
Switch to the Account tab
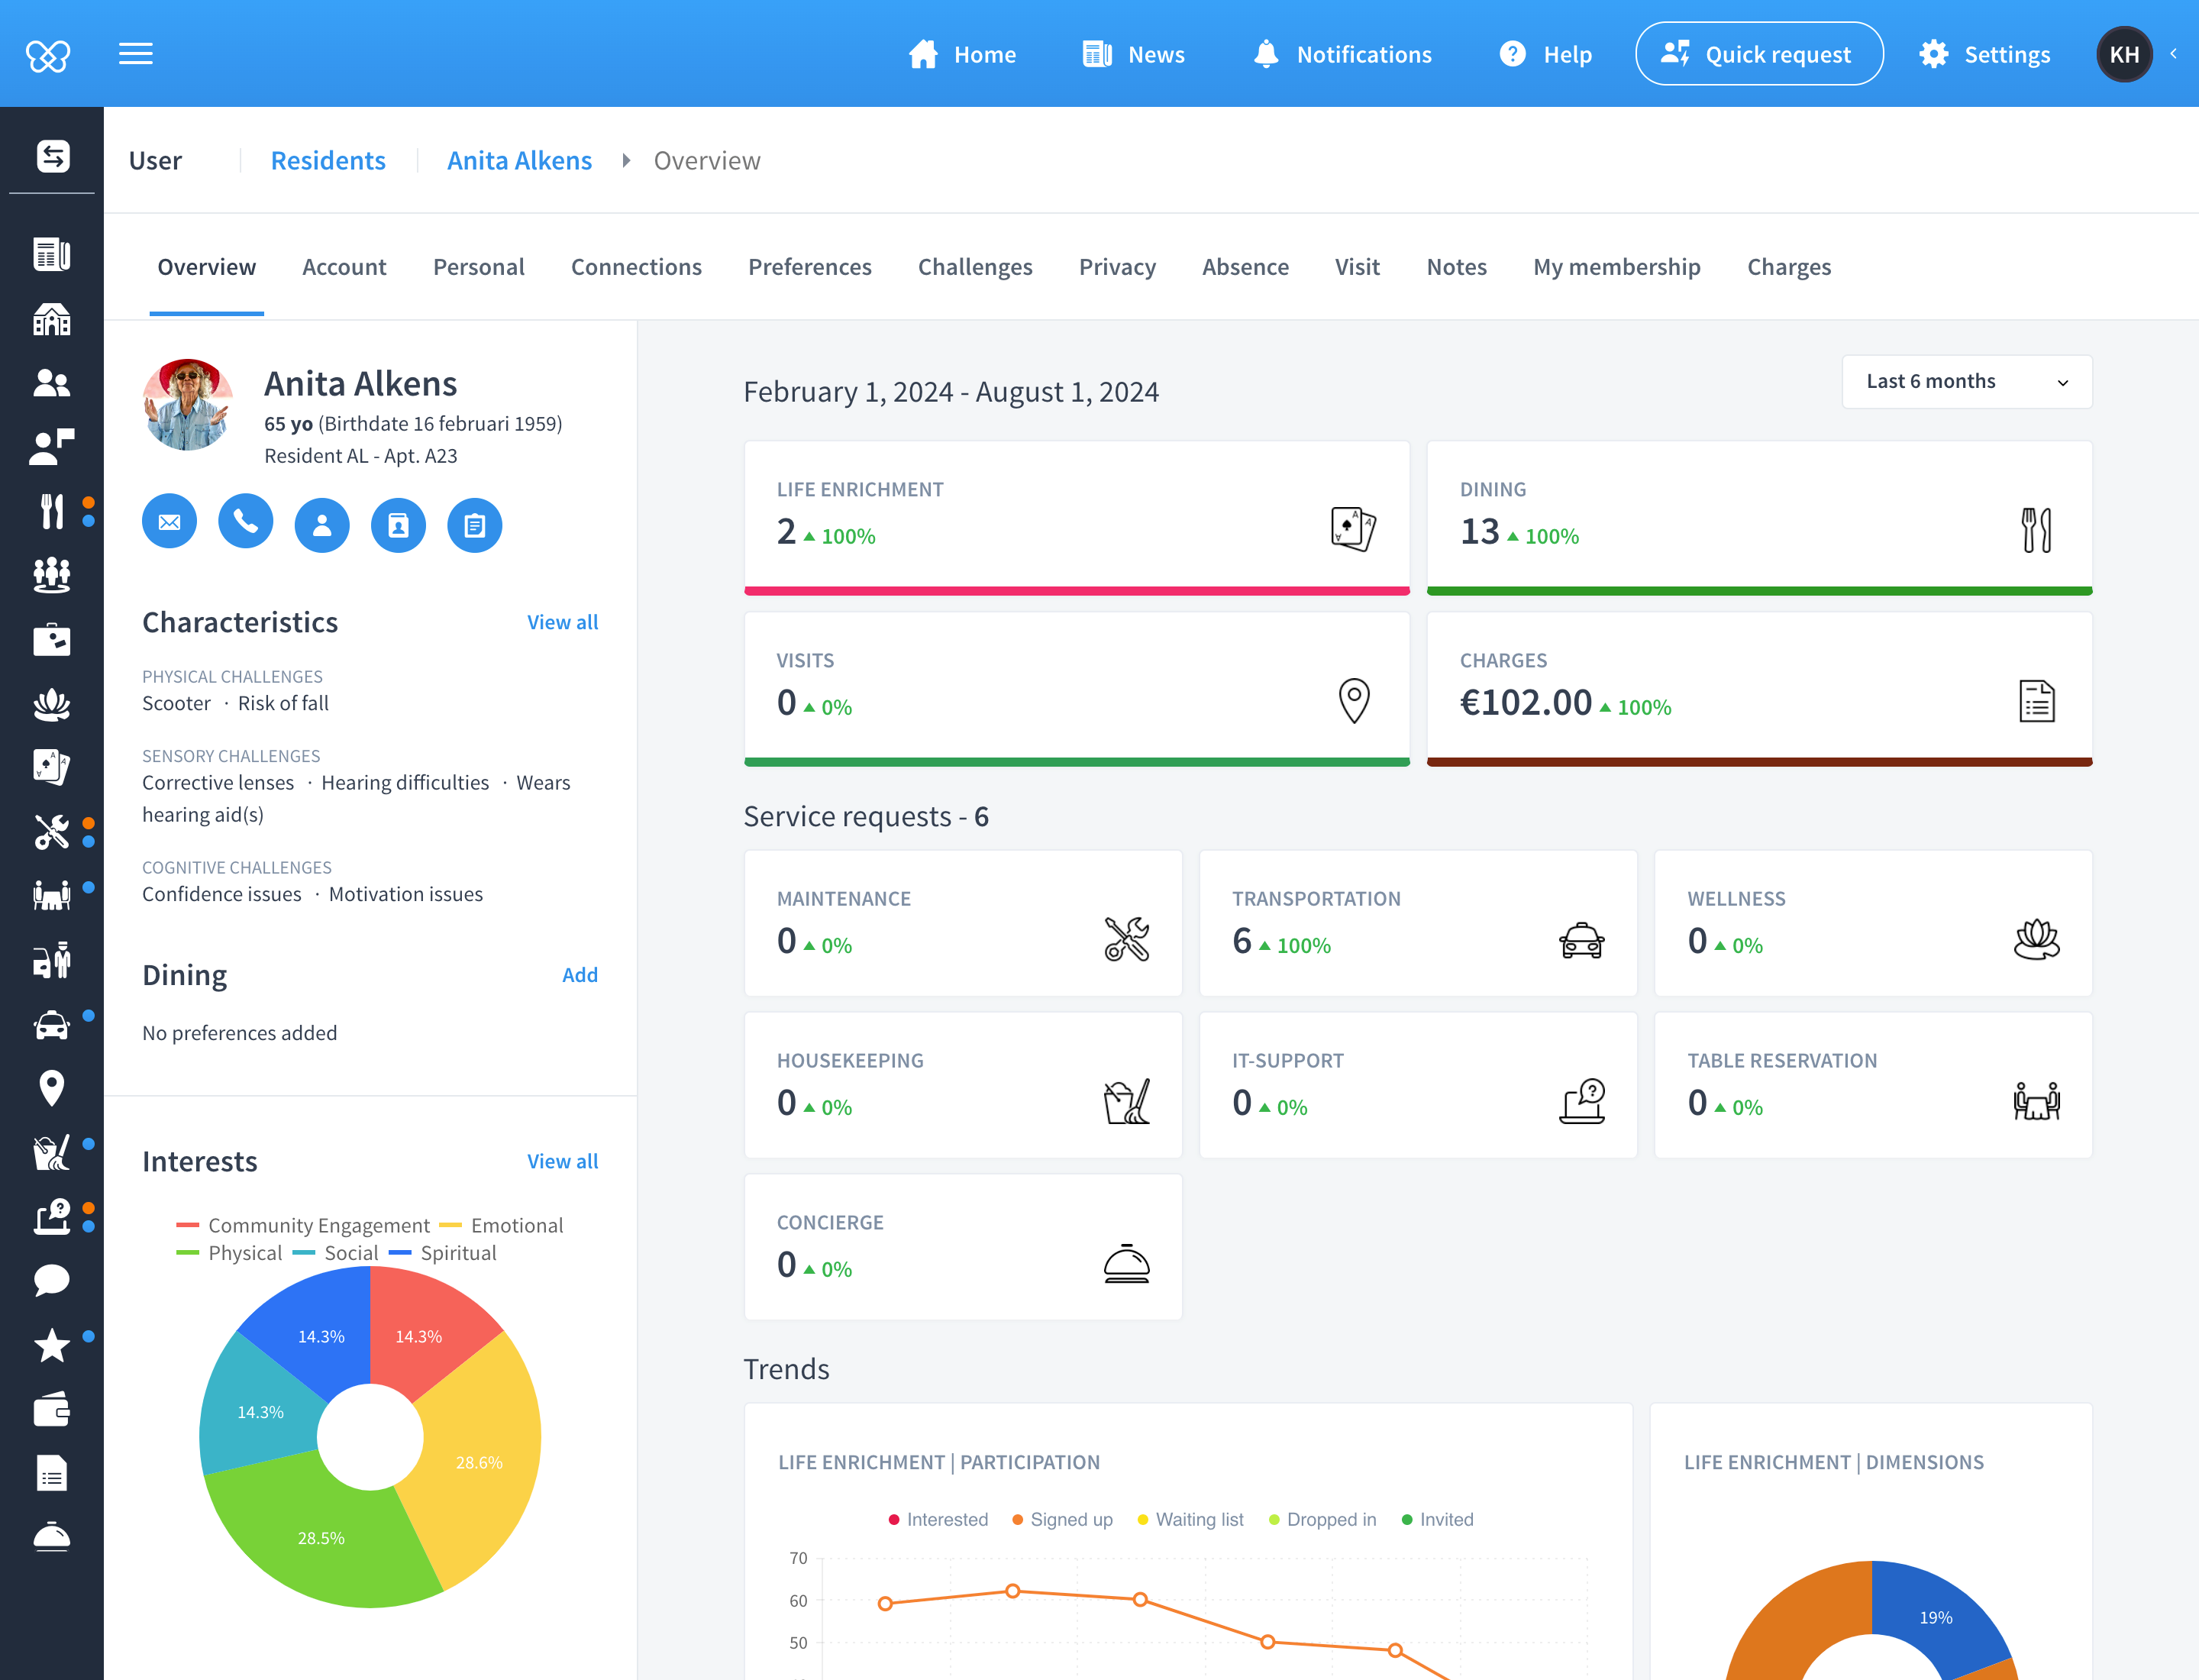click(x=344, y=267)
